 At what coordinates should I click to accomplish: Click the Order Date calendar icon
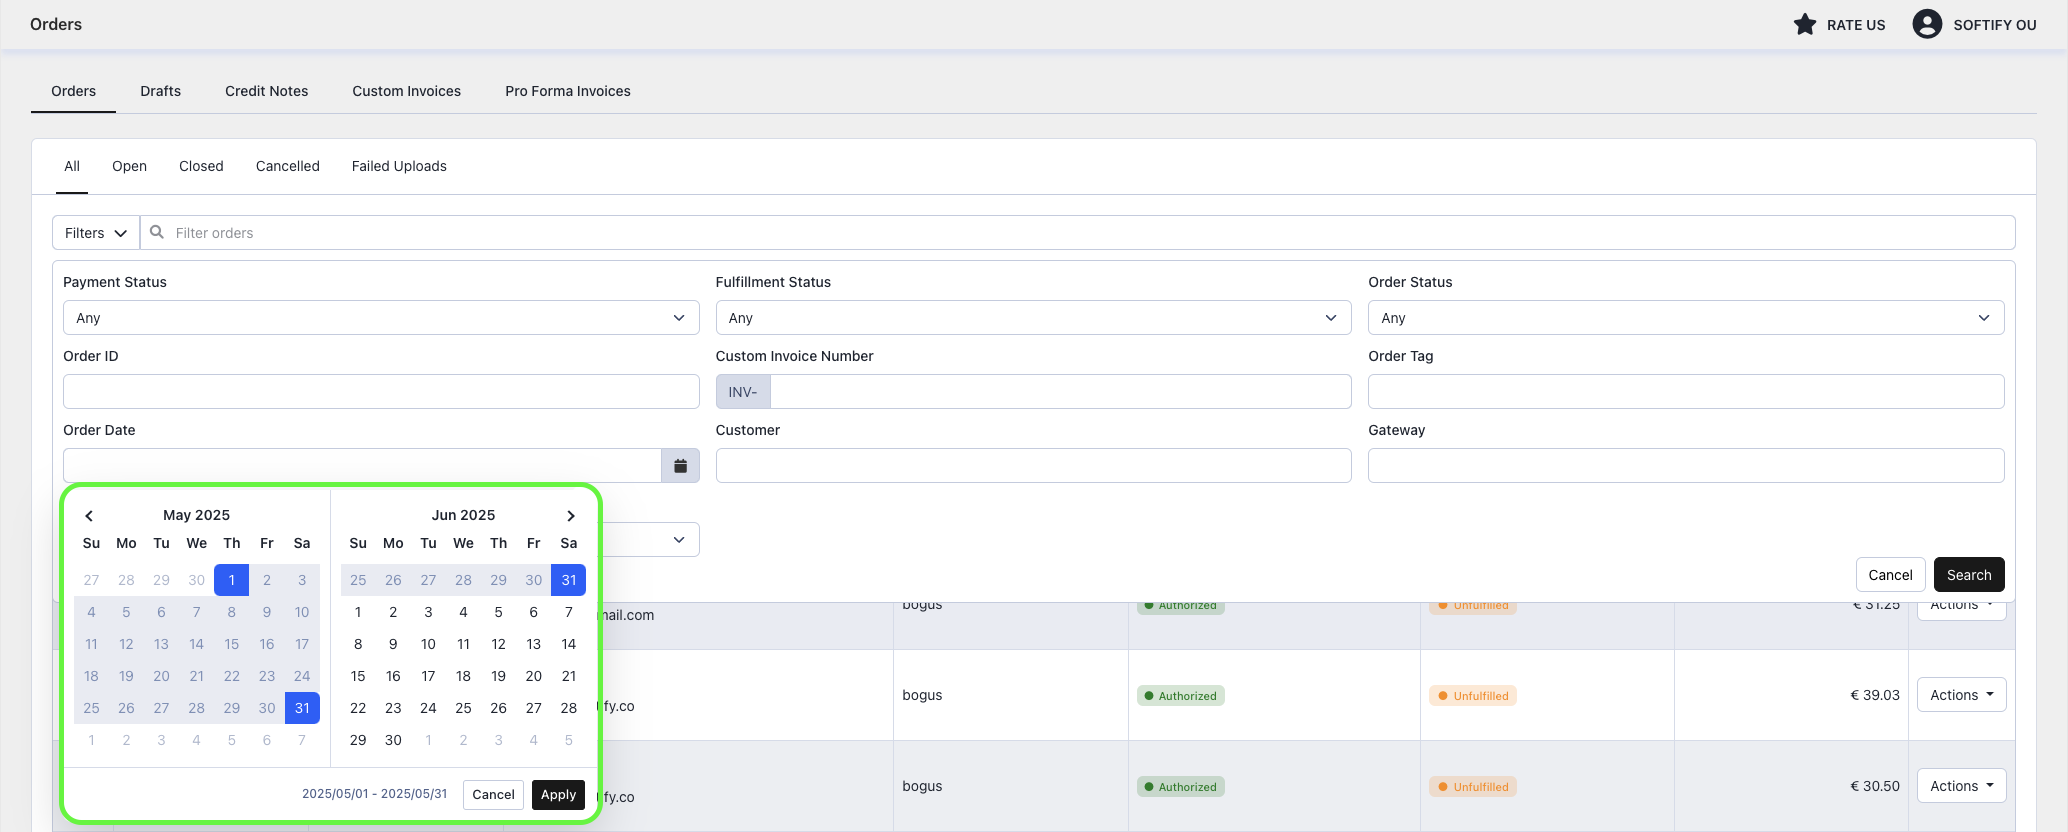point(680,466)
